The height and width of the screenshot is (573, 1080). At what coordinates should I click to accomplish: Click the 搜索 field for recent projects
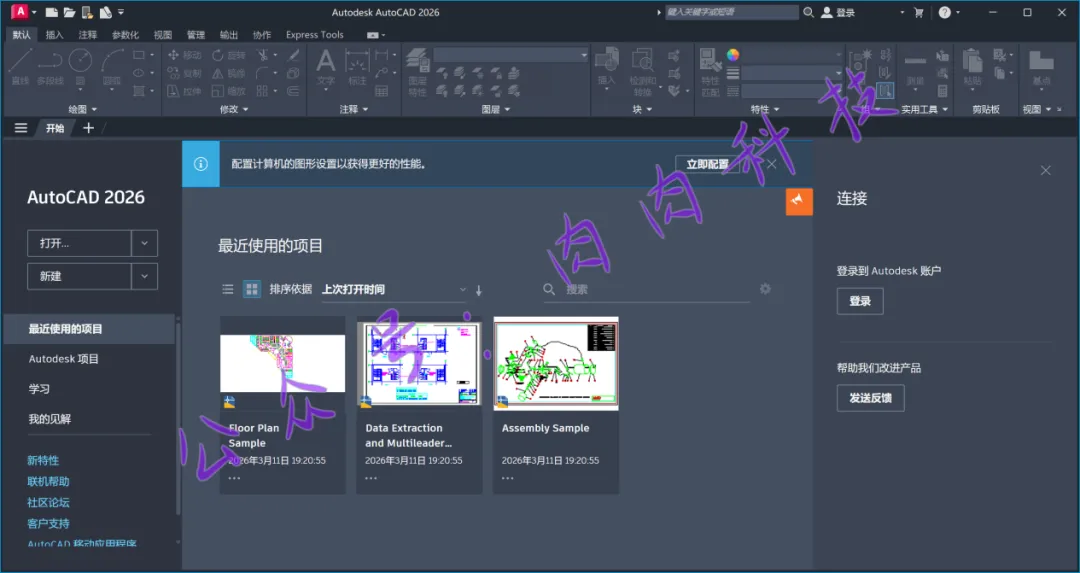(647, 289)
